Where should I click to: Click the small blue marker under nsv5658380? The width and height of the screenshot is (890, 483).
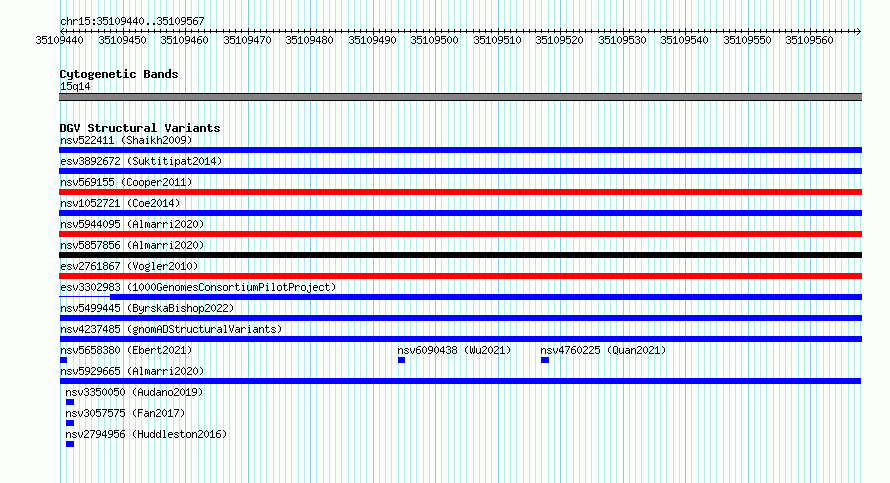click(x=64, y=360)
